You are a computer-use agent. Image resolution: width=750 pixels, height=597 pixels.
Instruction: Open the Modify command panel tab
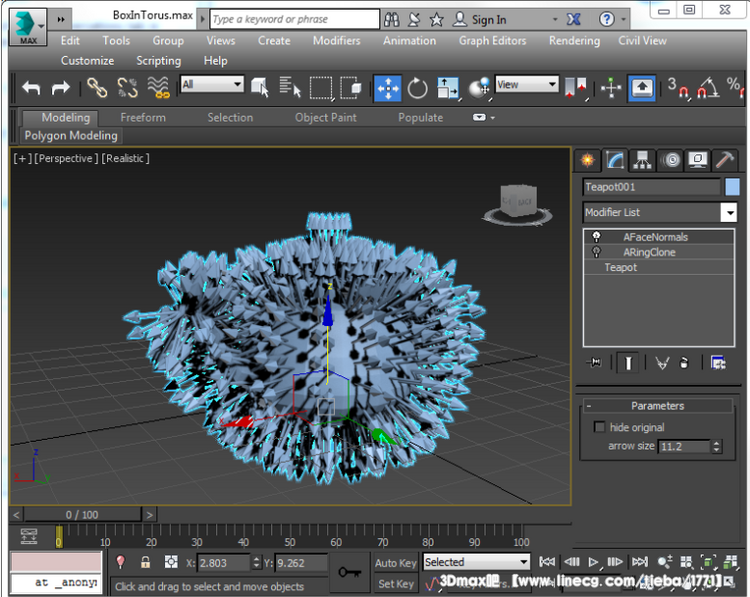tap(615, 160)
